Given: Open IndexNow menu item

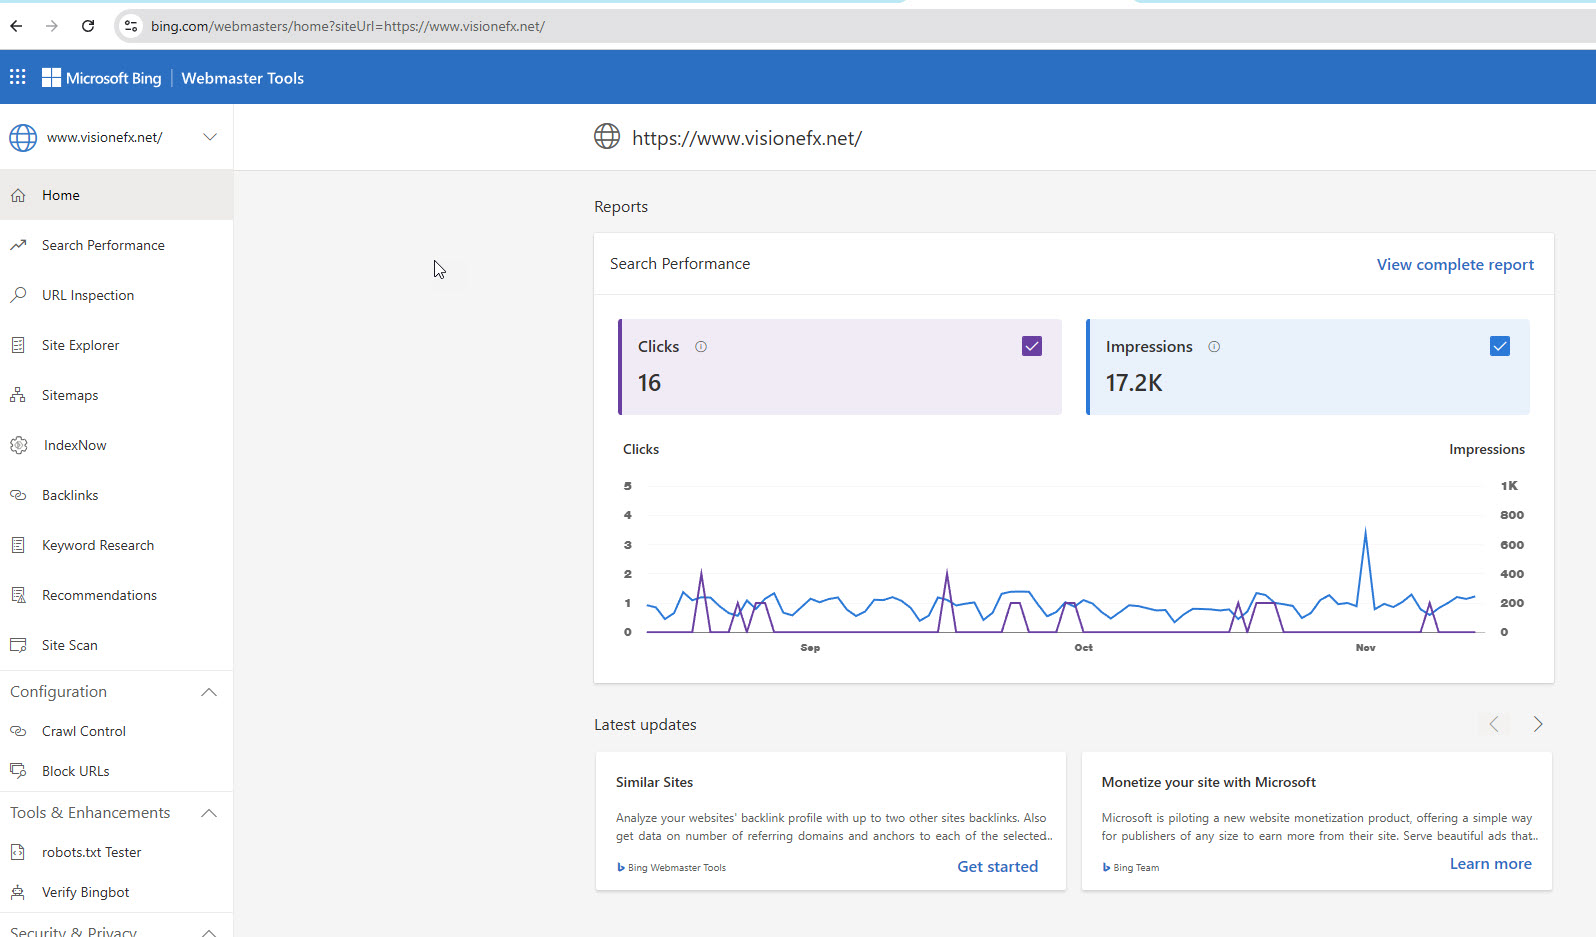Looking at the screenshot, I should (116, 445).
